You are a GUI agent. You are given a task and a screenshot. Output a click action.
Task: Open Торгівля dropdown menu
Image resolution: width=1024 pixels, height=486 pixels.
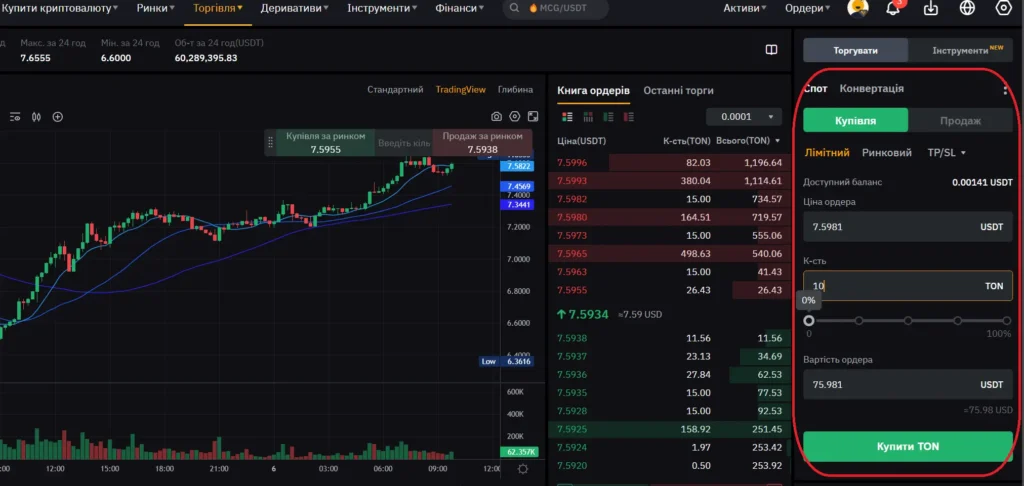[x=218, y=8]
